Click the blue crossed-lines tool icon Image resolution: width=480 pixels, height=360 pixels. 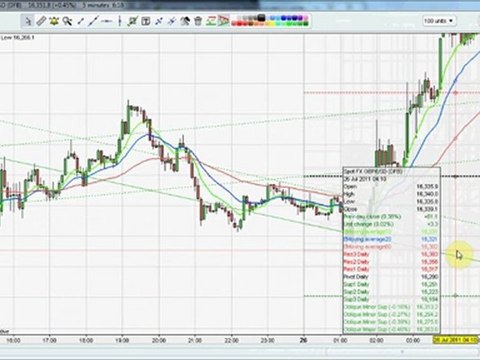159,21
